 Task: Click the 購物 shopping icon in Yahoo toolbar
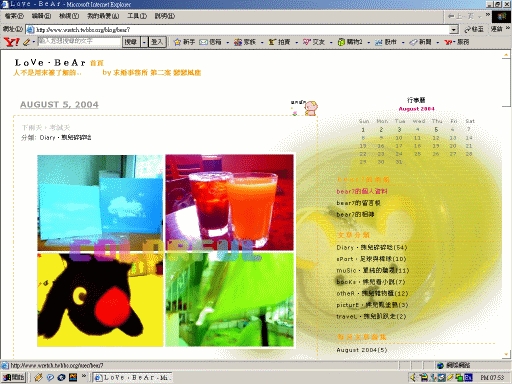[x=341, y=42]
